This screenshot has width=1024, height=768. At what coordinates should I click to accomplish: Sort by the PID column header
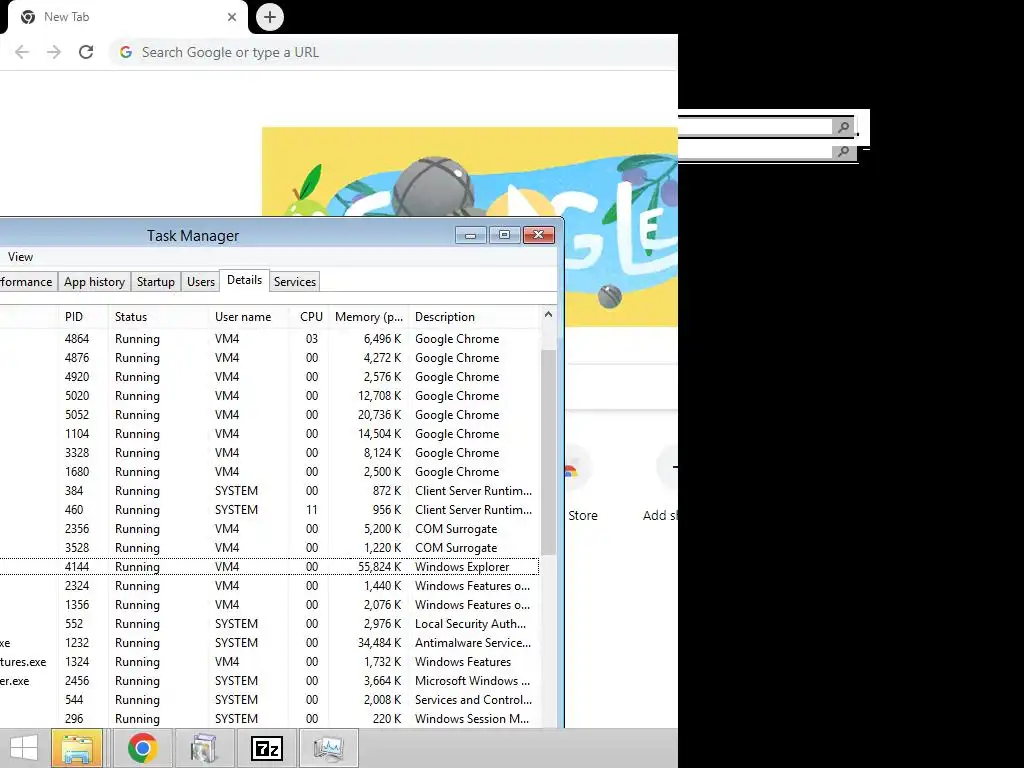[83, 317]
